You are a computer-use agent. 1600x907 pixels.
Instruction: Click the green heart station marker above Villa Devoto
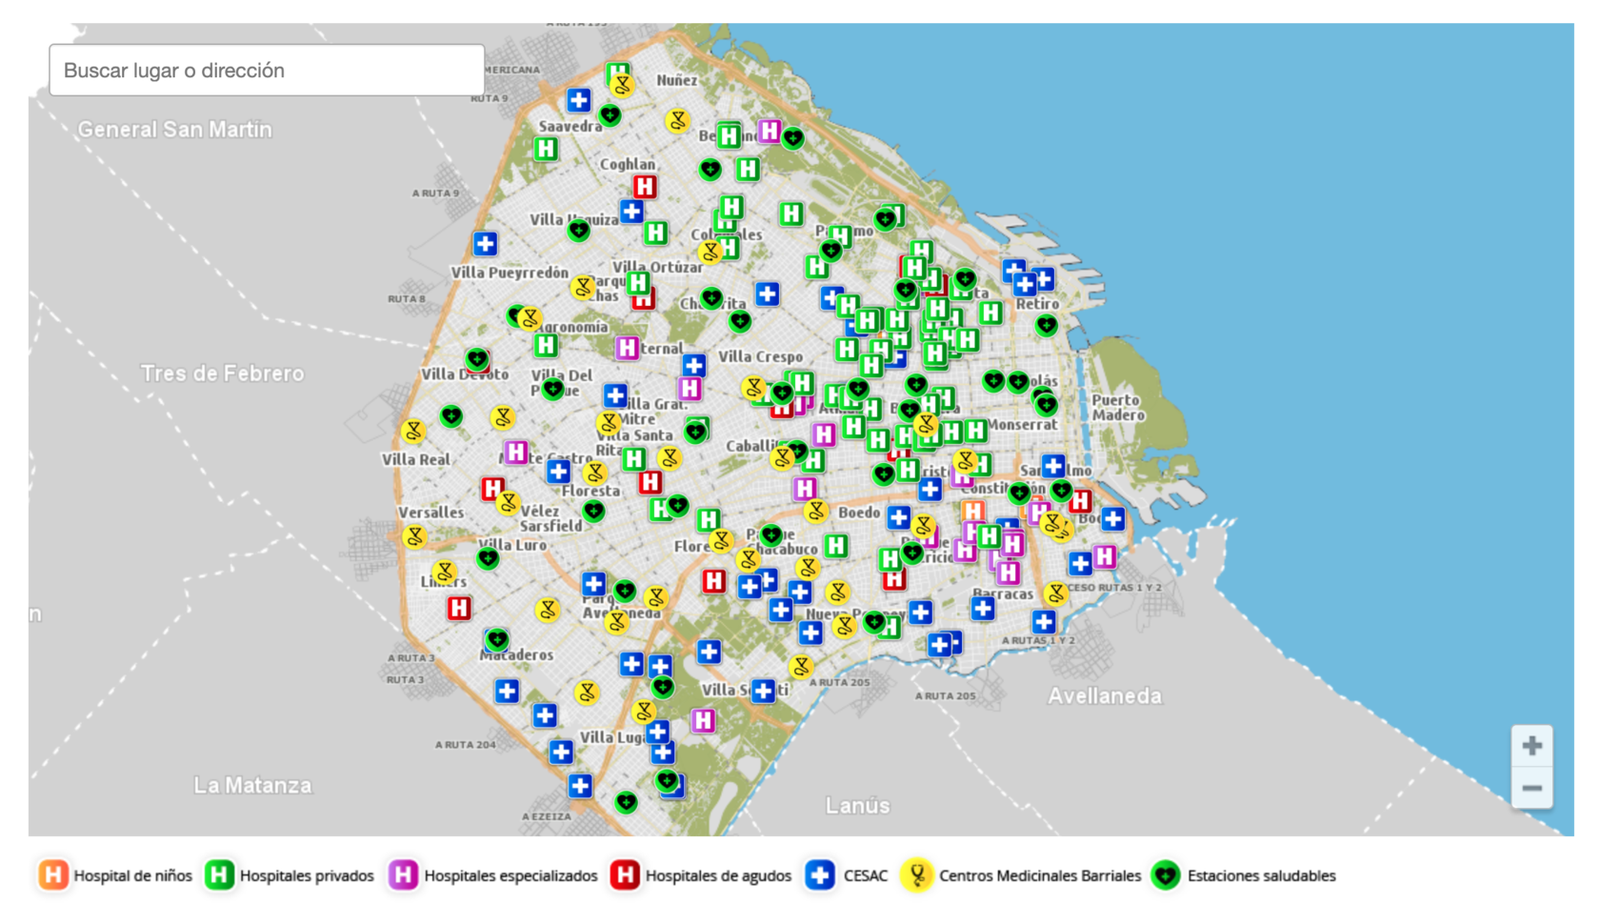477,358
